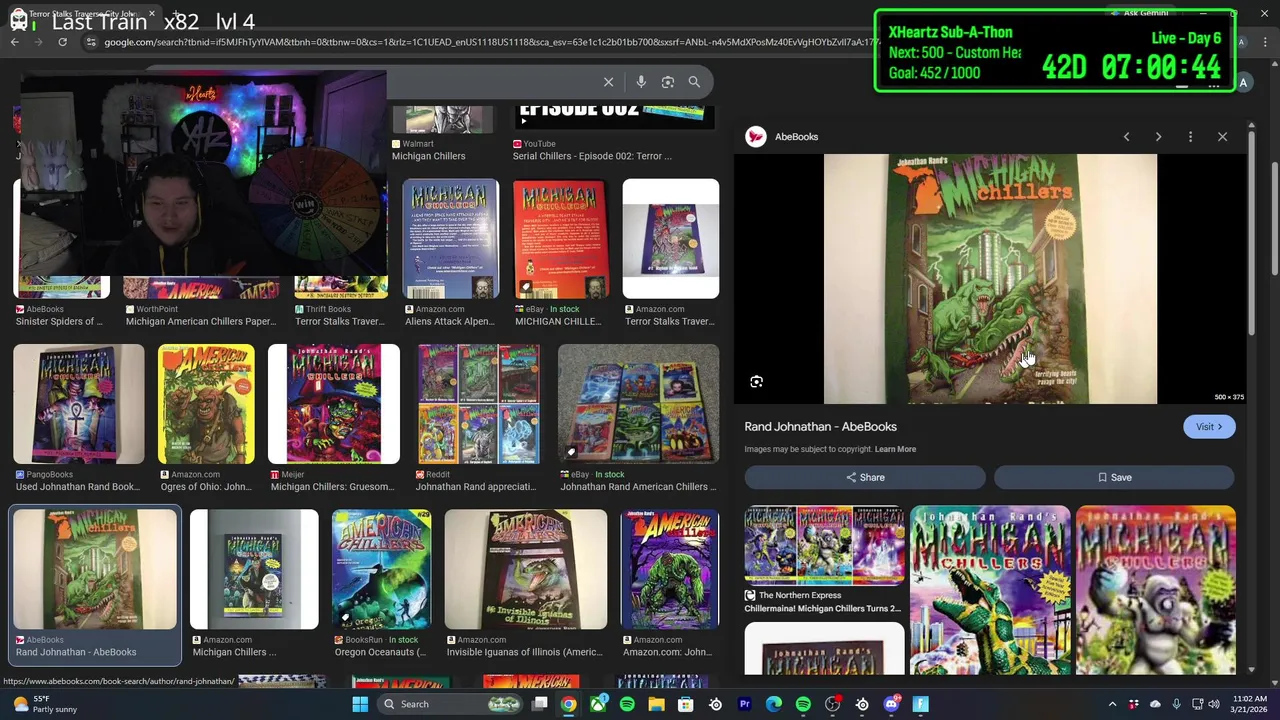Start a voice search with microphone
The image size is (1280, 720).
click(x=641, y=82)
